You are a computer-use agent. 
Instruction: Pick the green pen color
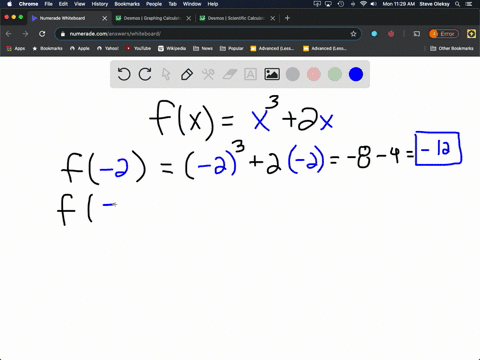tap(335, 74)
